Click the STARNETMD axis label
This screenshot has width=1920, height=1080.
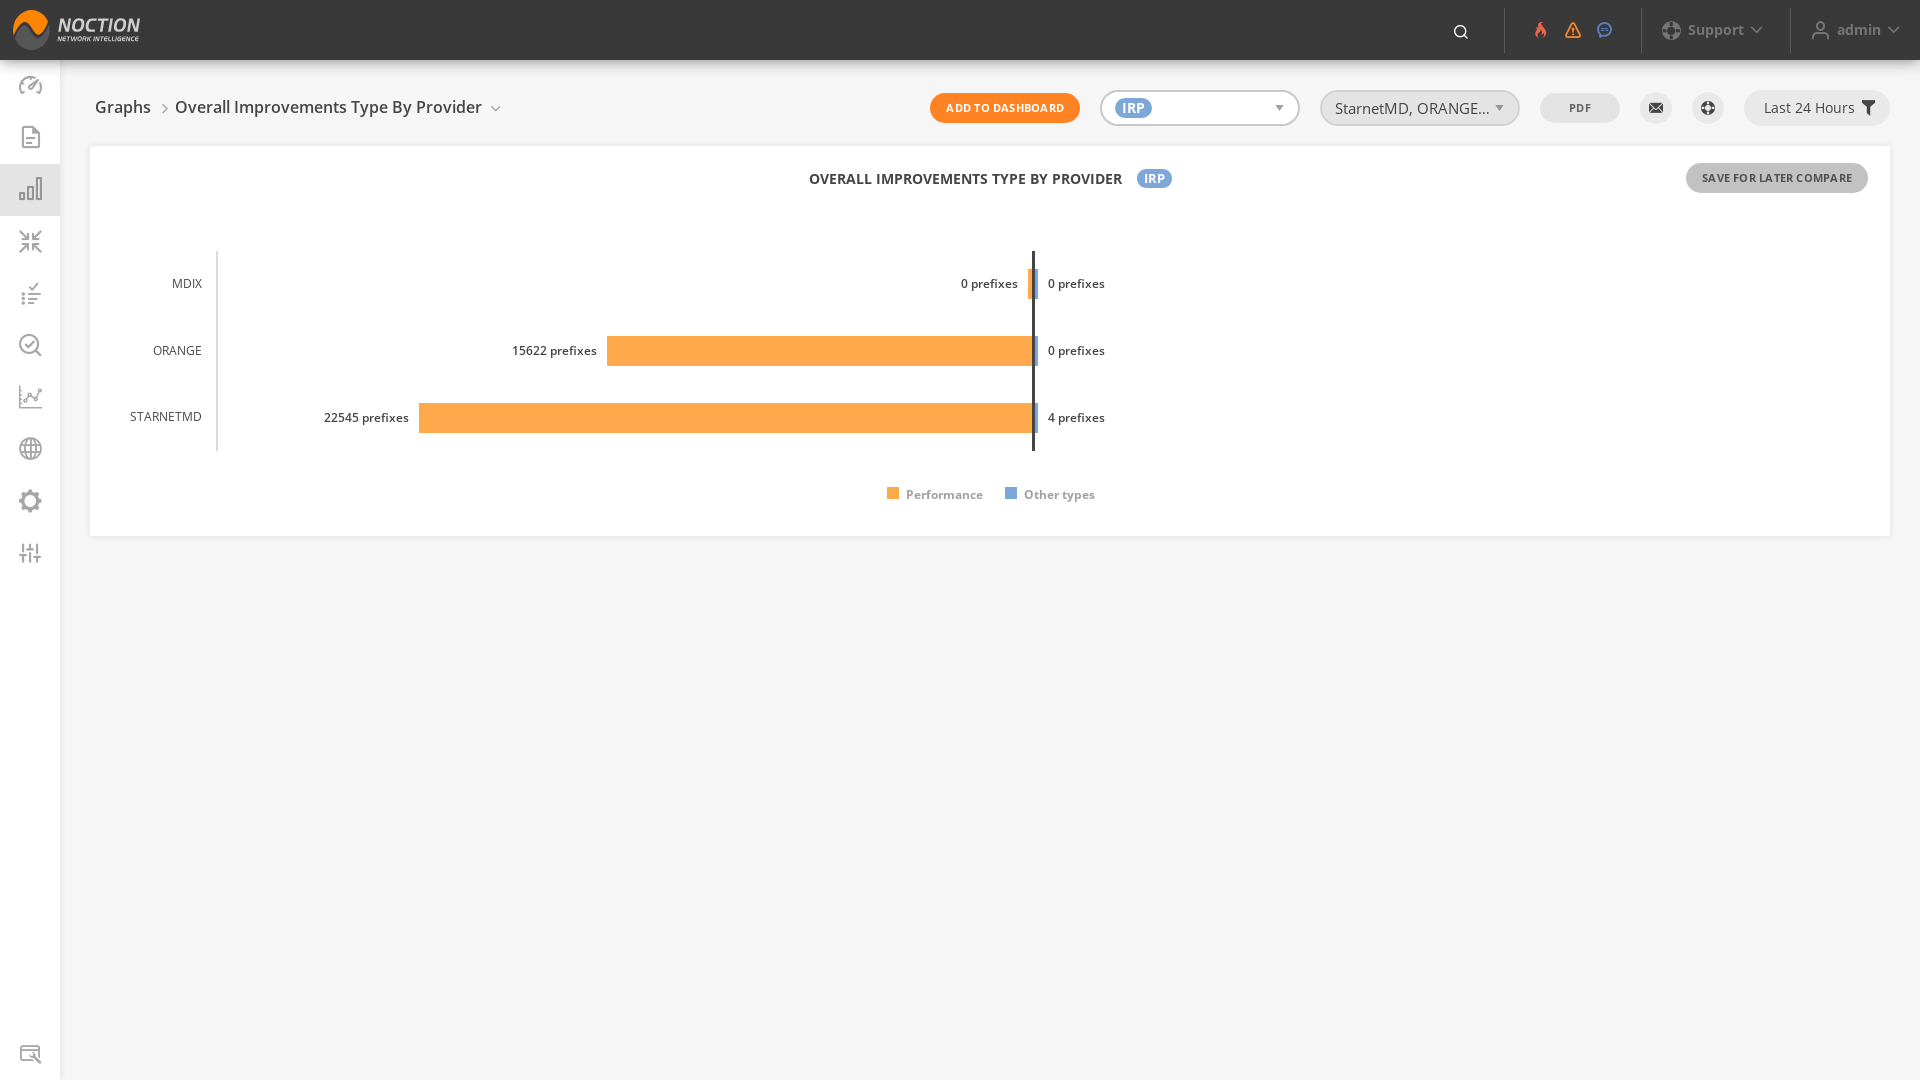166,417
